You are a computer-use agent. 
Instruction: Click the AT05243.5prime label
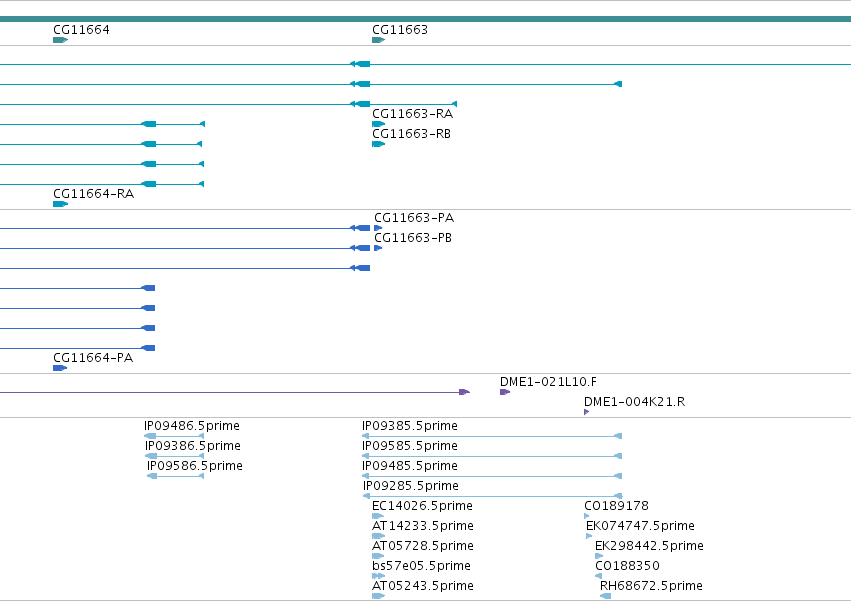click(423, 586)
